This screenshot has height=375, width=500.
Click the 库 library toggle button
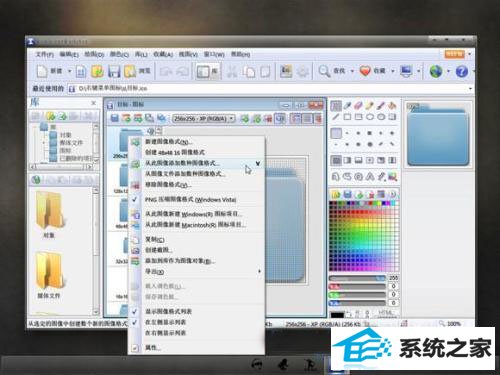click(x=208, y=71)
